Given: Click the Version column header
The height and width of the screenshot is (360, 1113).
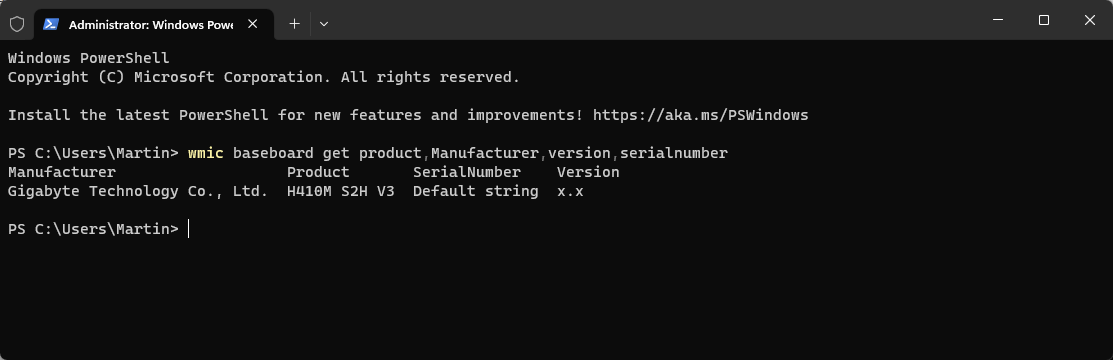Looking at the screenshot, I should pyautogui.click(x=588, y=172).
